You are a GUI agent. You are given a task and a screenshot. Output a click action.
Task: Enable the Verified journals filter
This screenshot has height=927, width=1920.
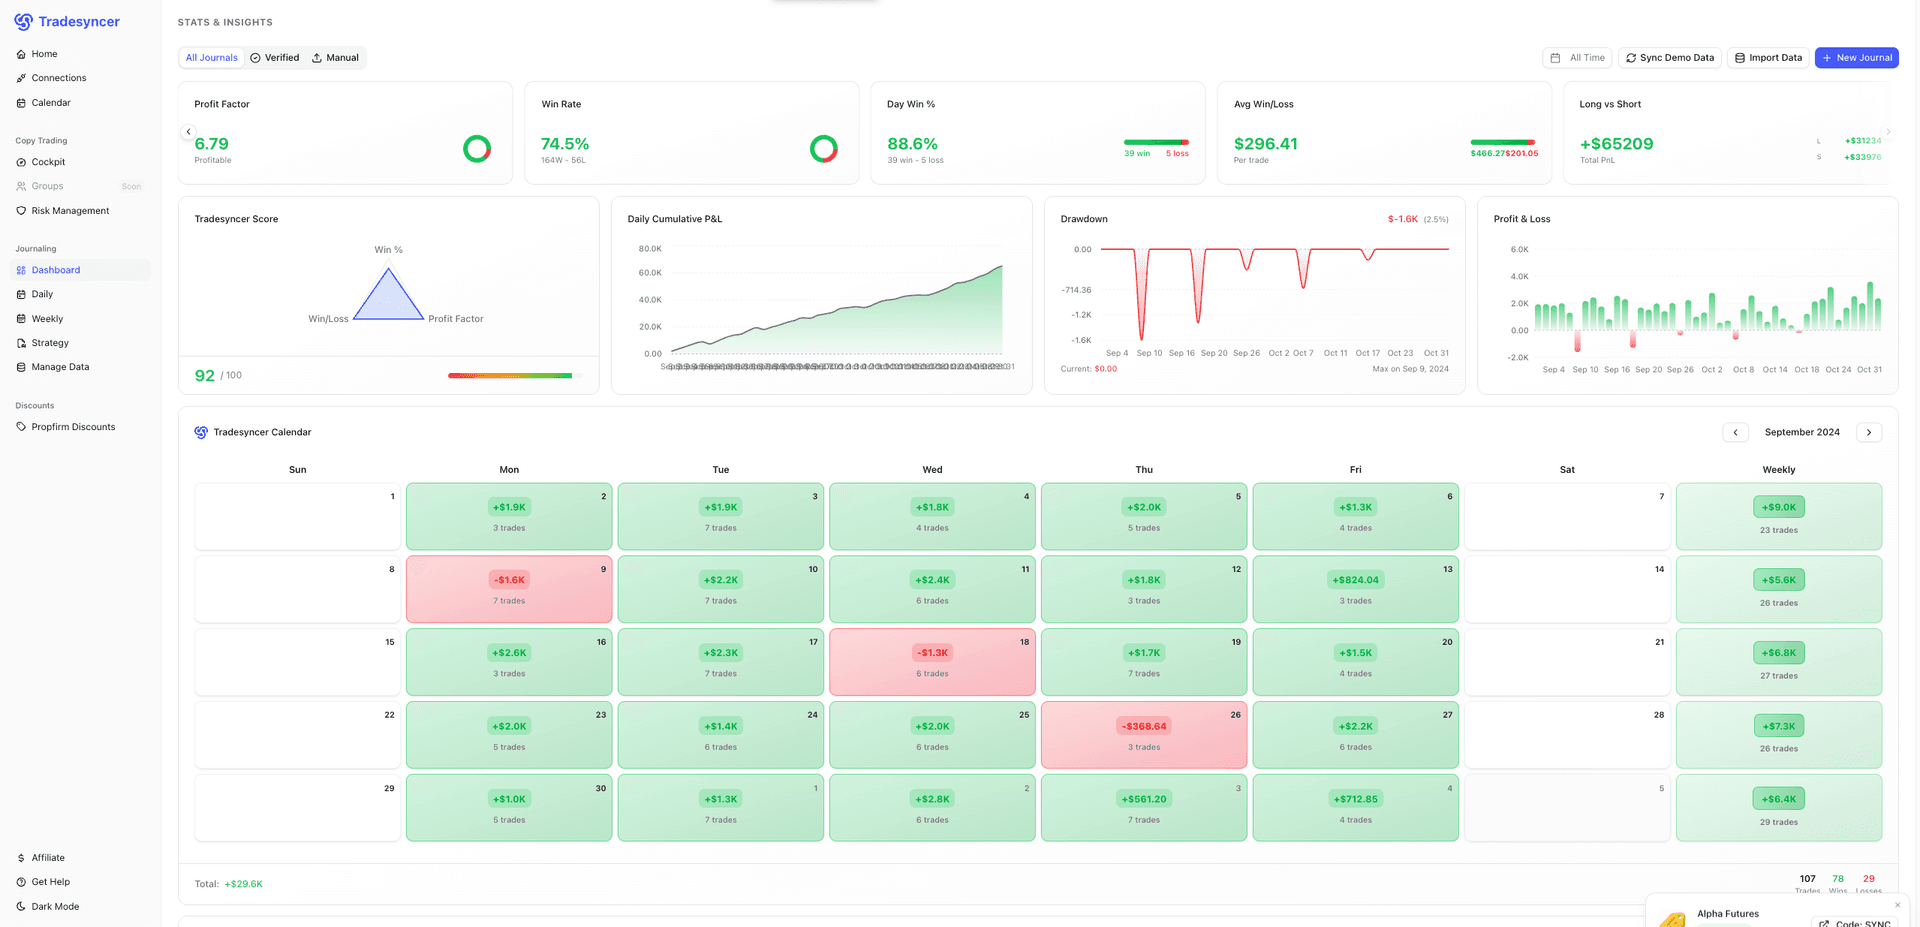tap(275, 57)
